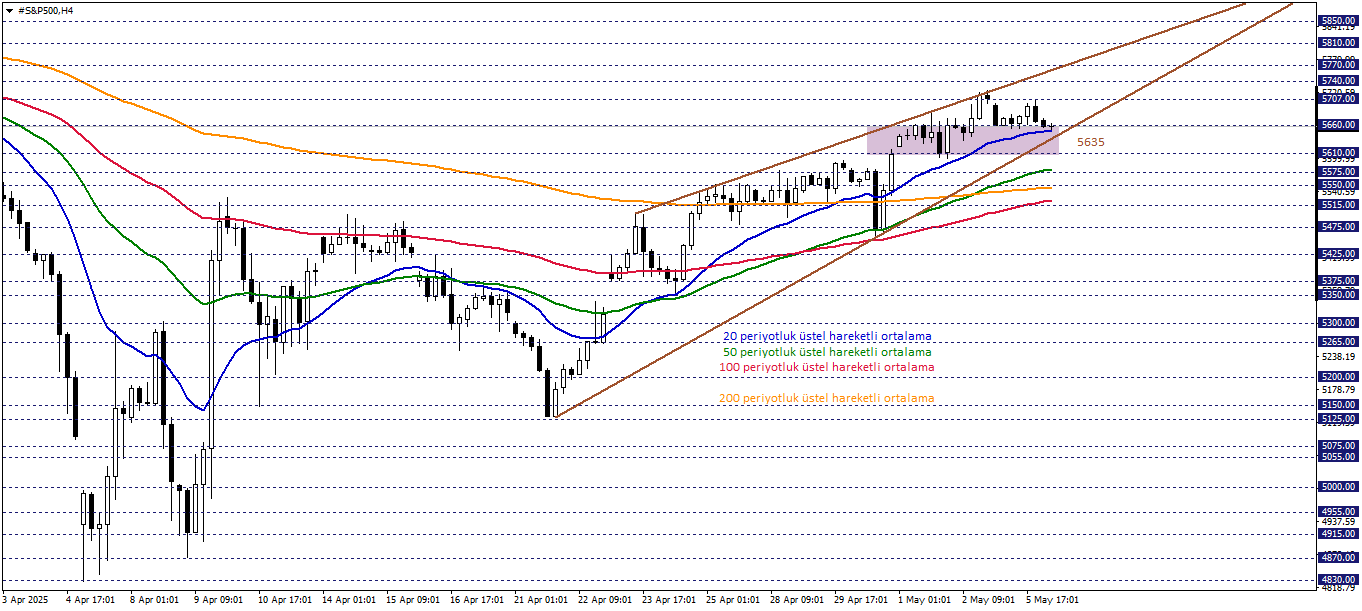Image resolution: width=1362 pixels, height=611 pixels.
Task: Click the 5425.00 price level label
Action: click(x=1338, y=255)
